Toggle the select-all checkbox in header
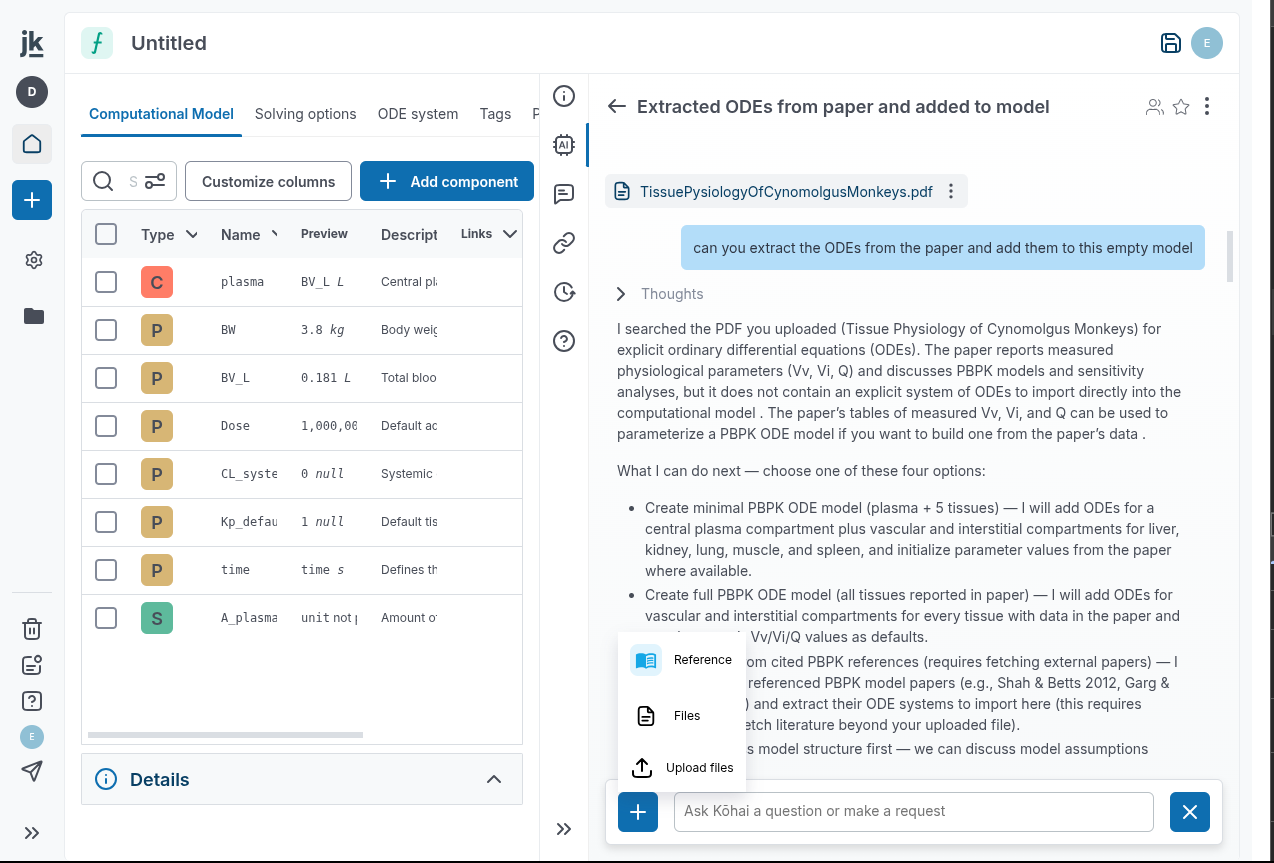 point(106,234)
